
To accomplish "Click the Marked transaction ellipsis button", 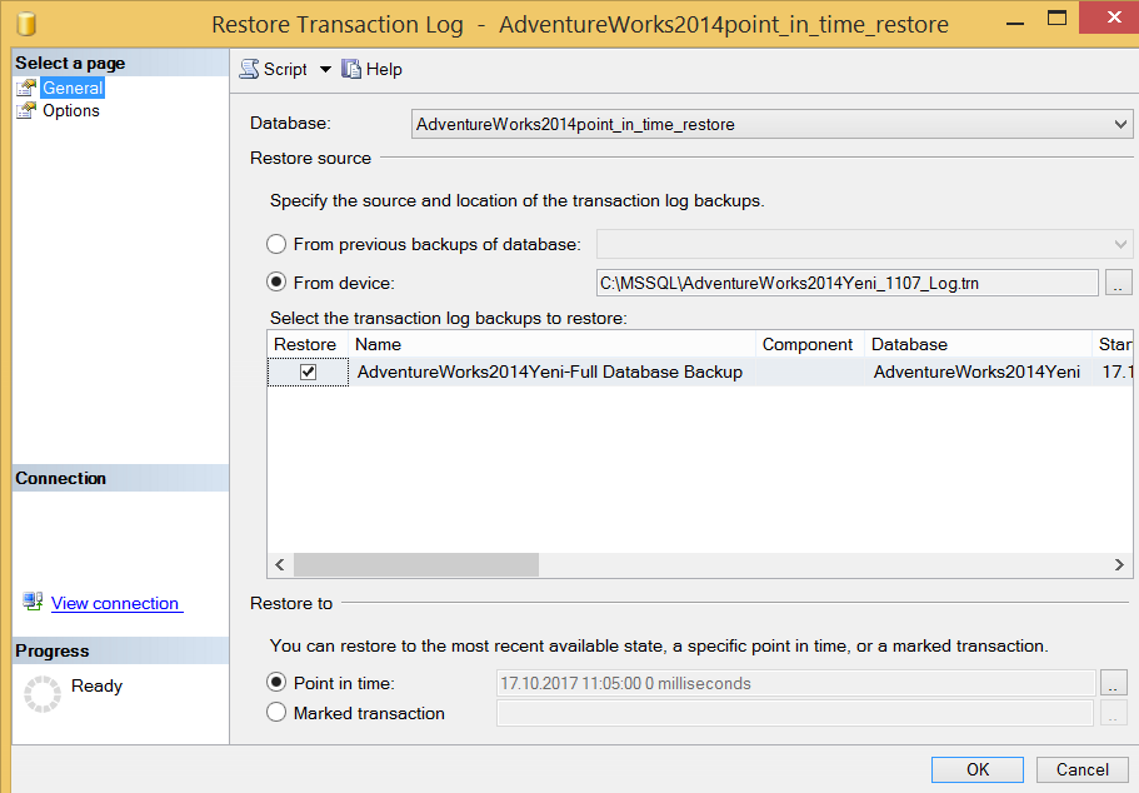I will point(1114,713).
